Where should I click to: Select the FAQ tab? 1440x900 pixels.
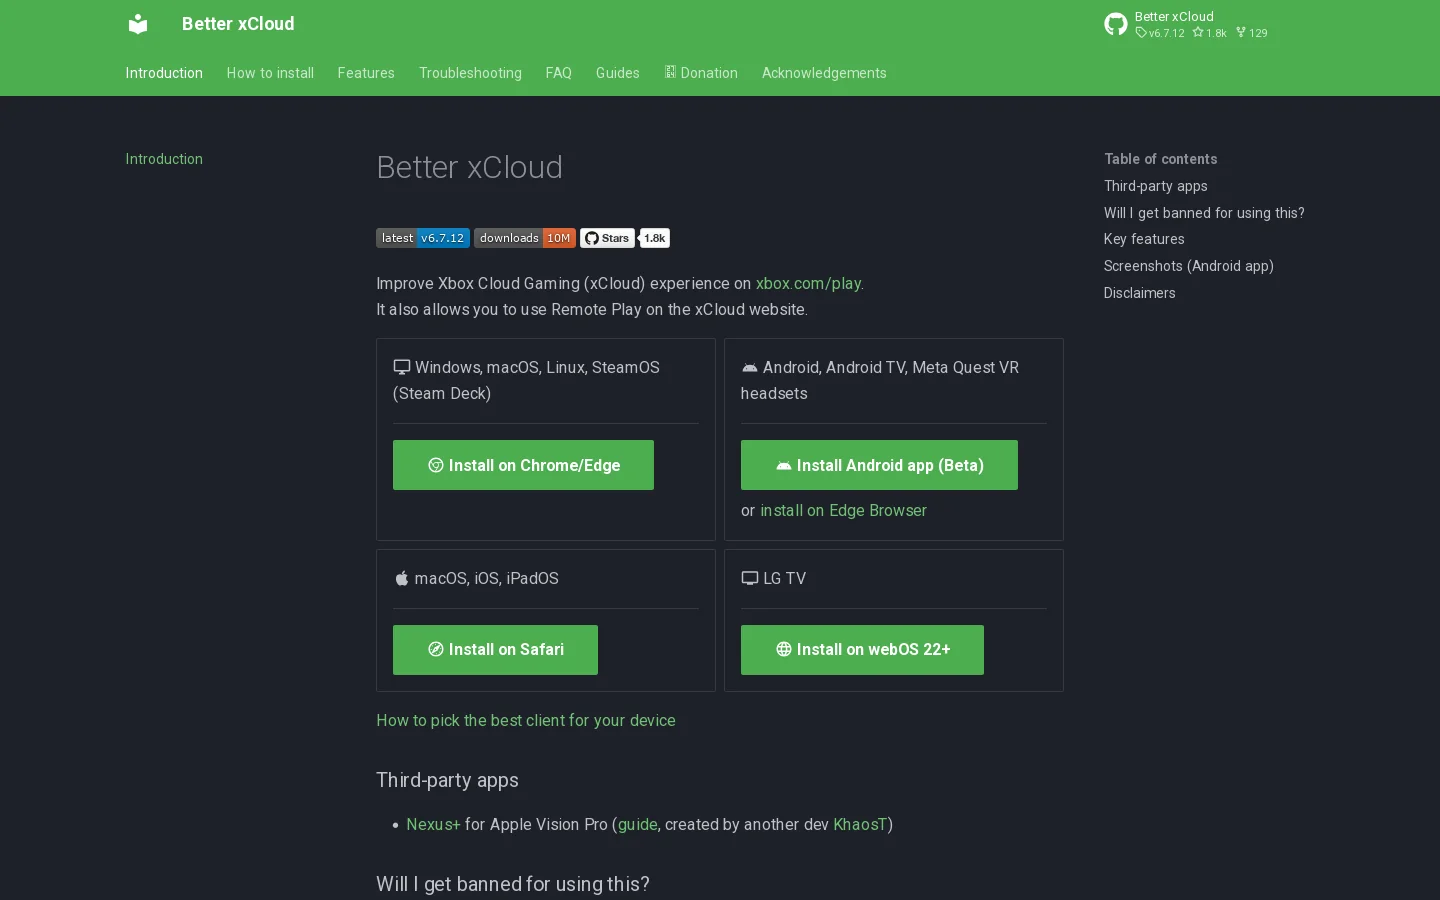point(559,73)
